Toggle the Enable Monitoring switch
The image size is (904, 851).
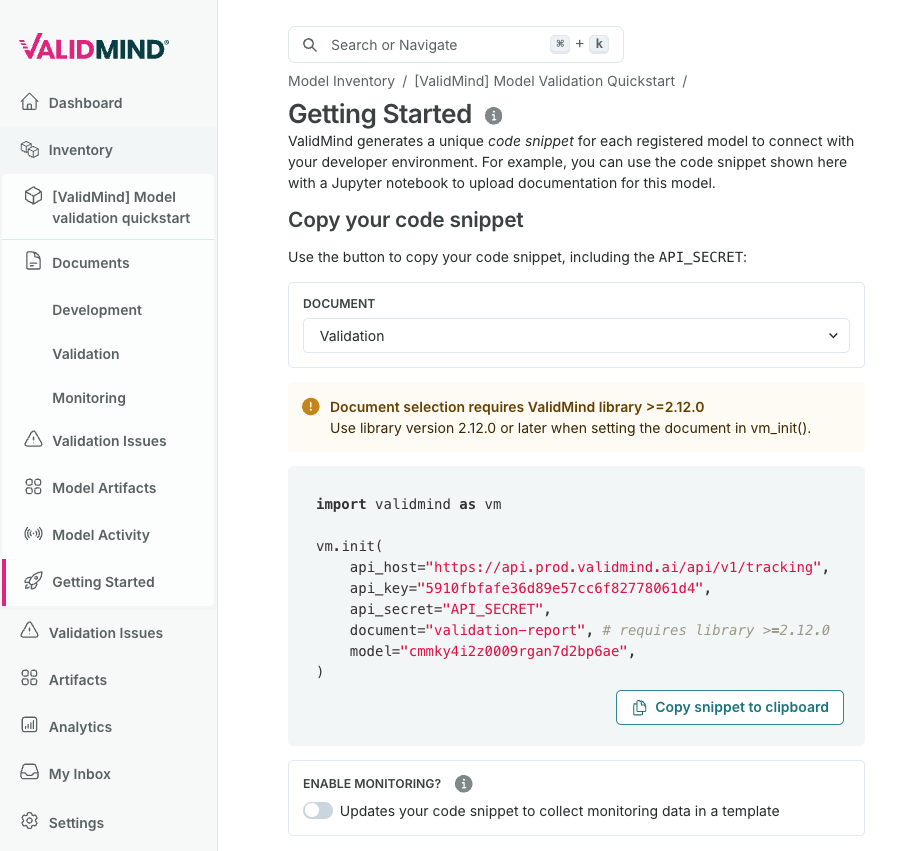click(318, 811)
